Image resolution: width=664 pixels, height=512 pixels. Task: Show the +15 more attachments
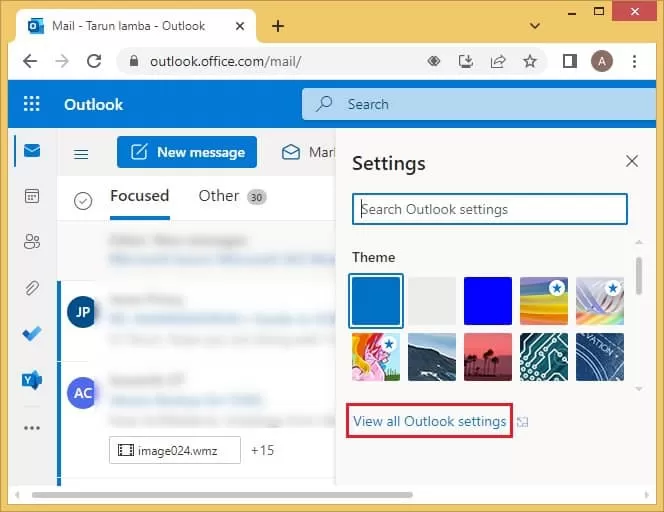coord(262,450)
